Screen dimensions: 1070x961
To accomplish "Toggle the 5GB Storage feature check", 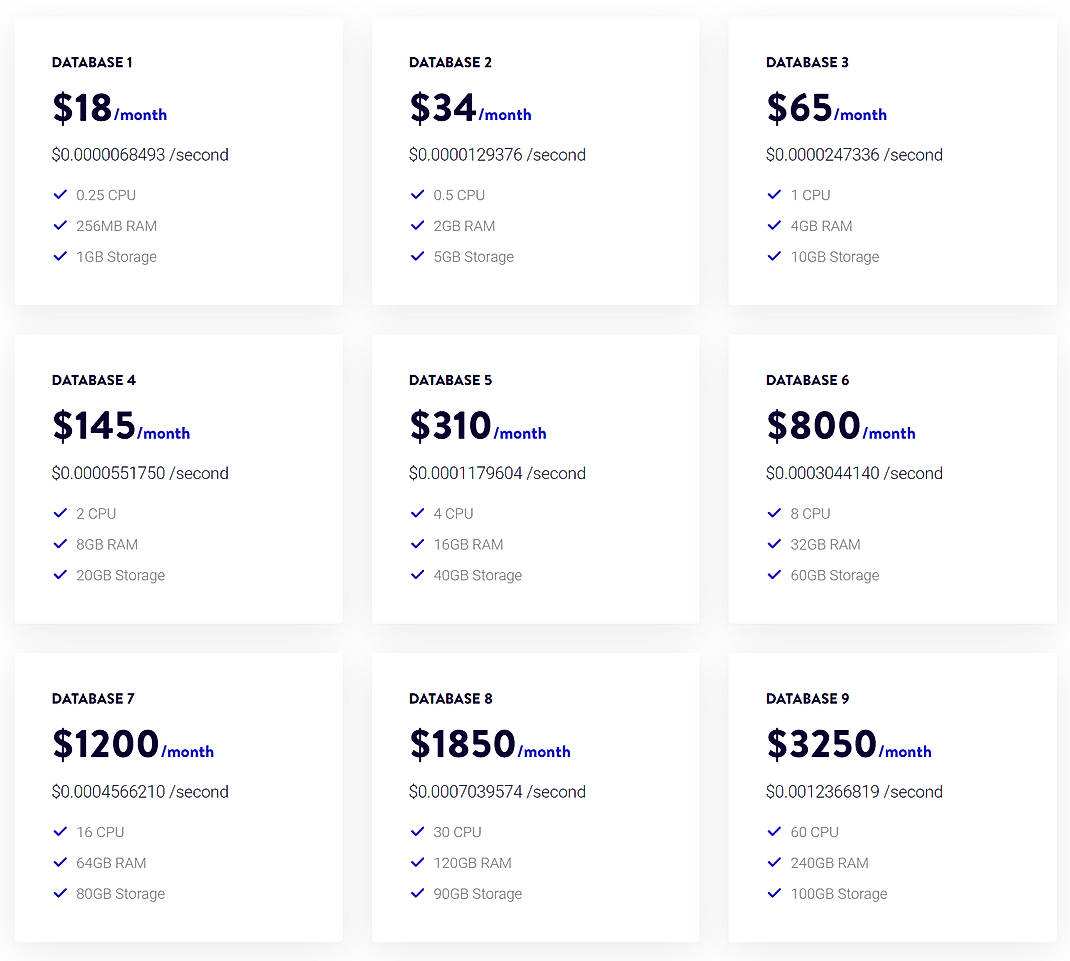I will [418, 257].
